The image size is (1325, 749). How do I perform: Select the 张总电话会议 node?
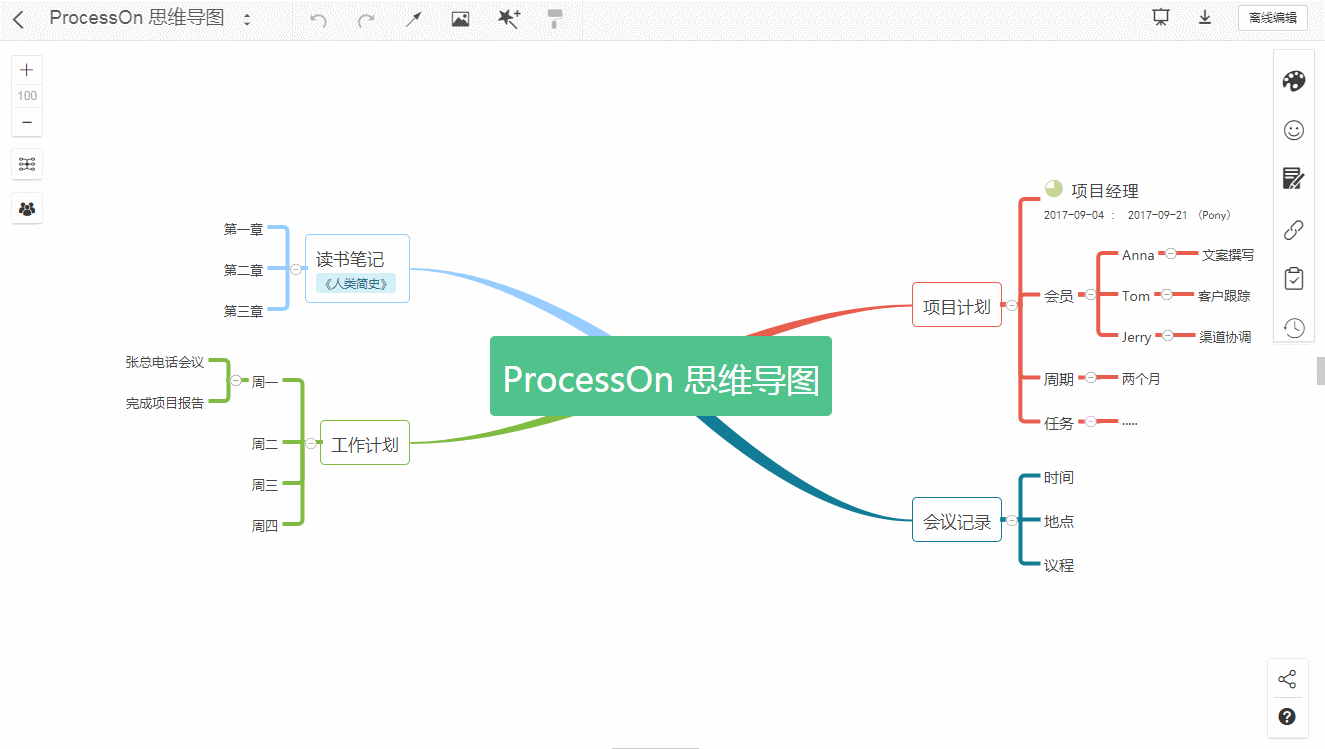tap(165, 362)
